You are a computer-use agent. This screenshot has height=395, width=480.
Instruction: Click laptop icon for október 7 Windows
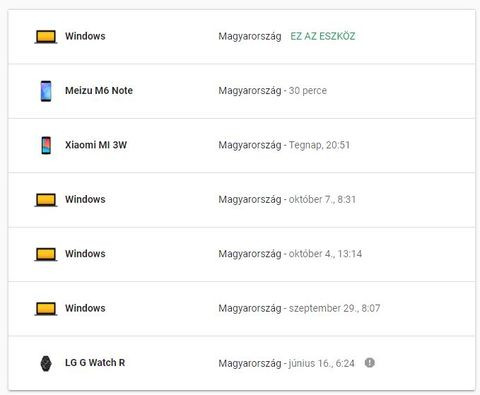click(46, 200)
